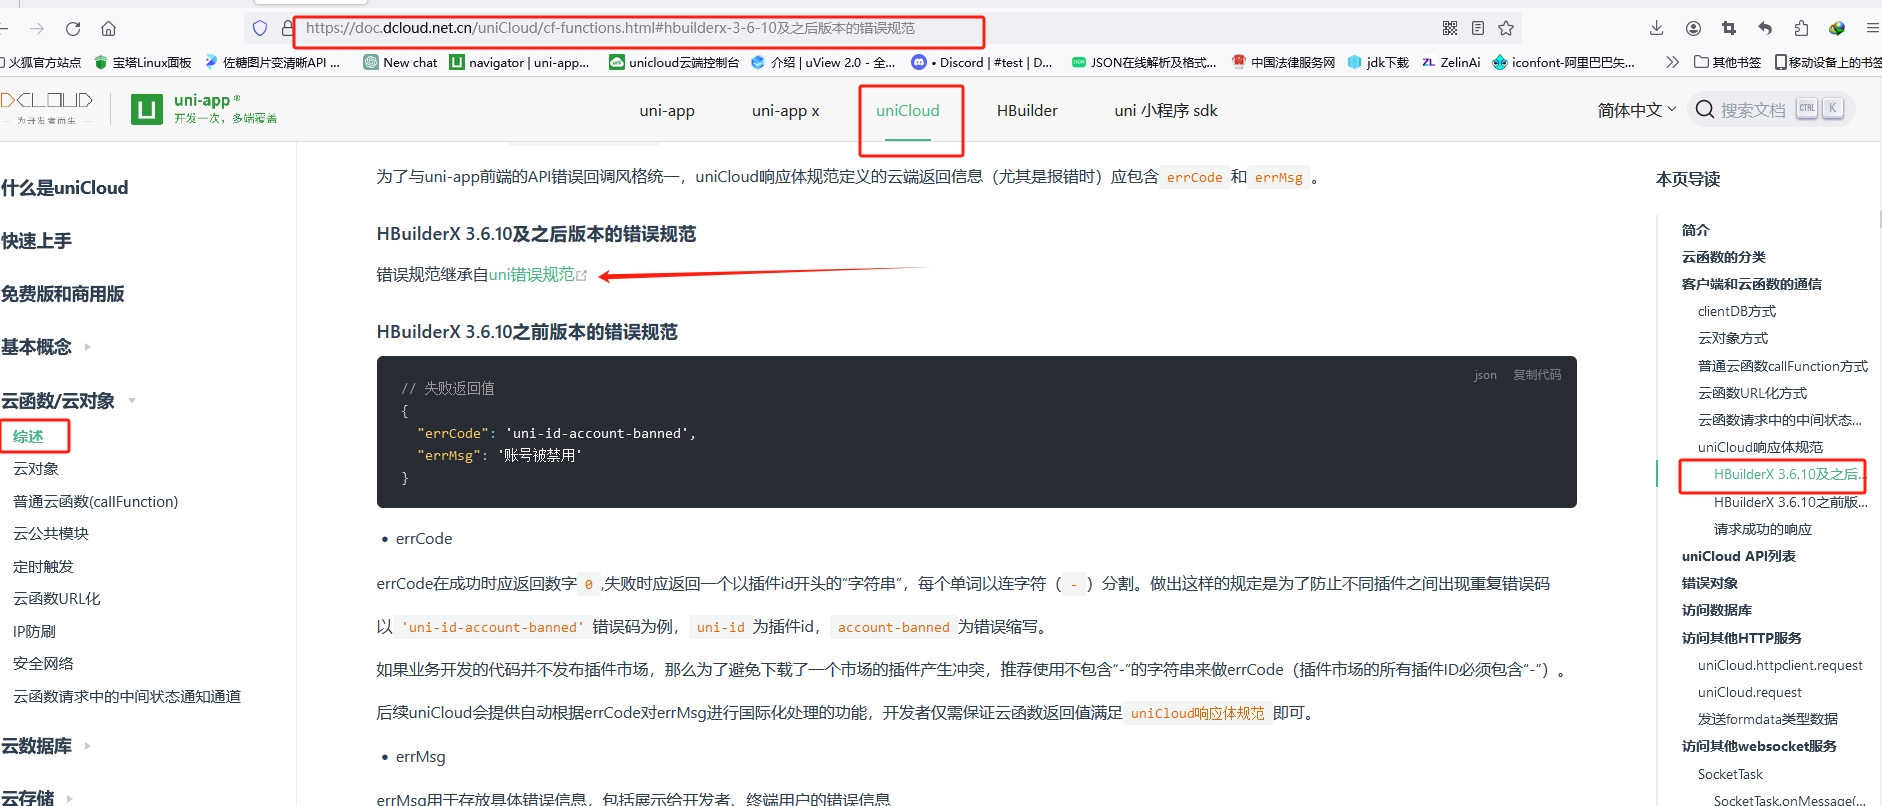The width and height of the screenshot is (1882, 806).
Task: Select the uniCloud nav tab
Action: click(908, 111)
